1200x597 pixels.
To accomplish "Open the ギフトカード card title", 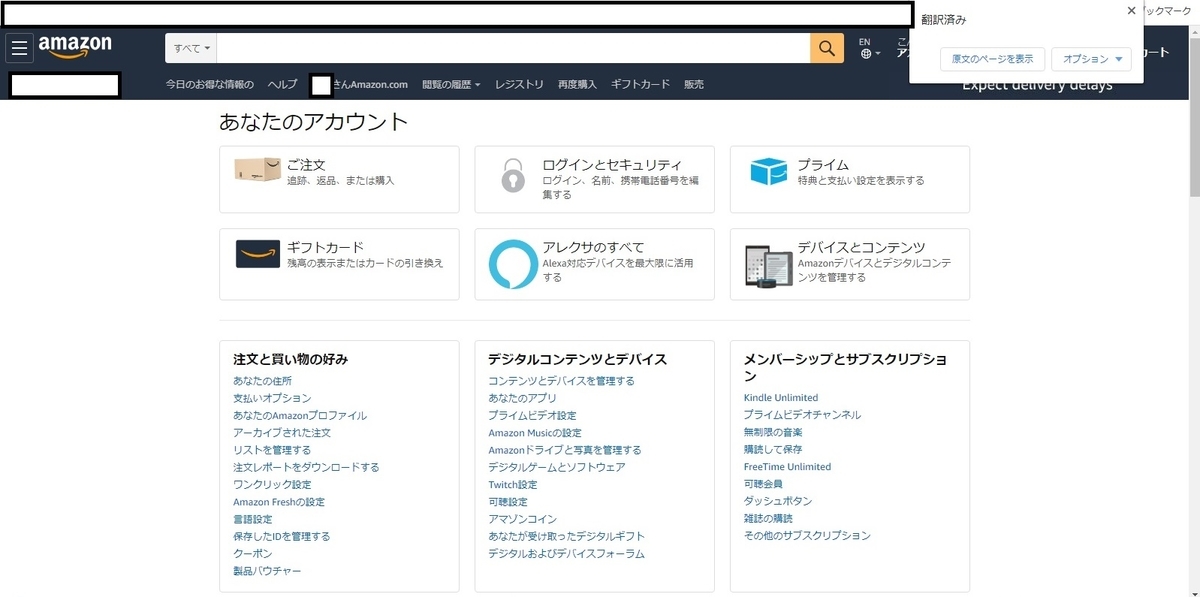I will tap(325, 247).
